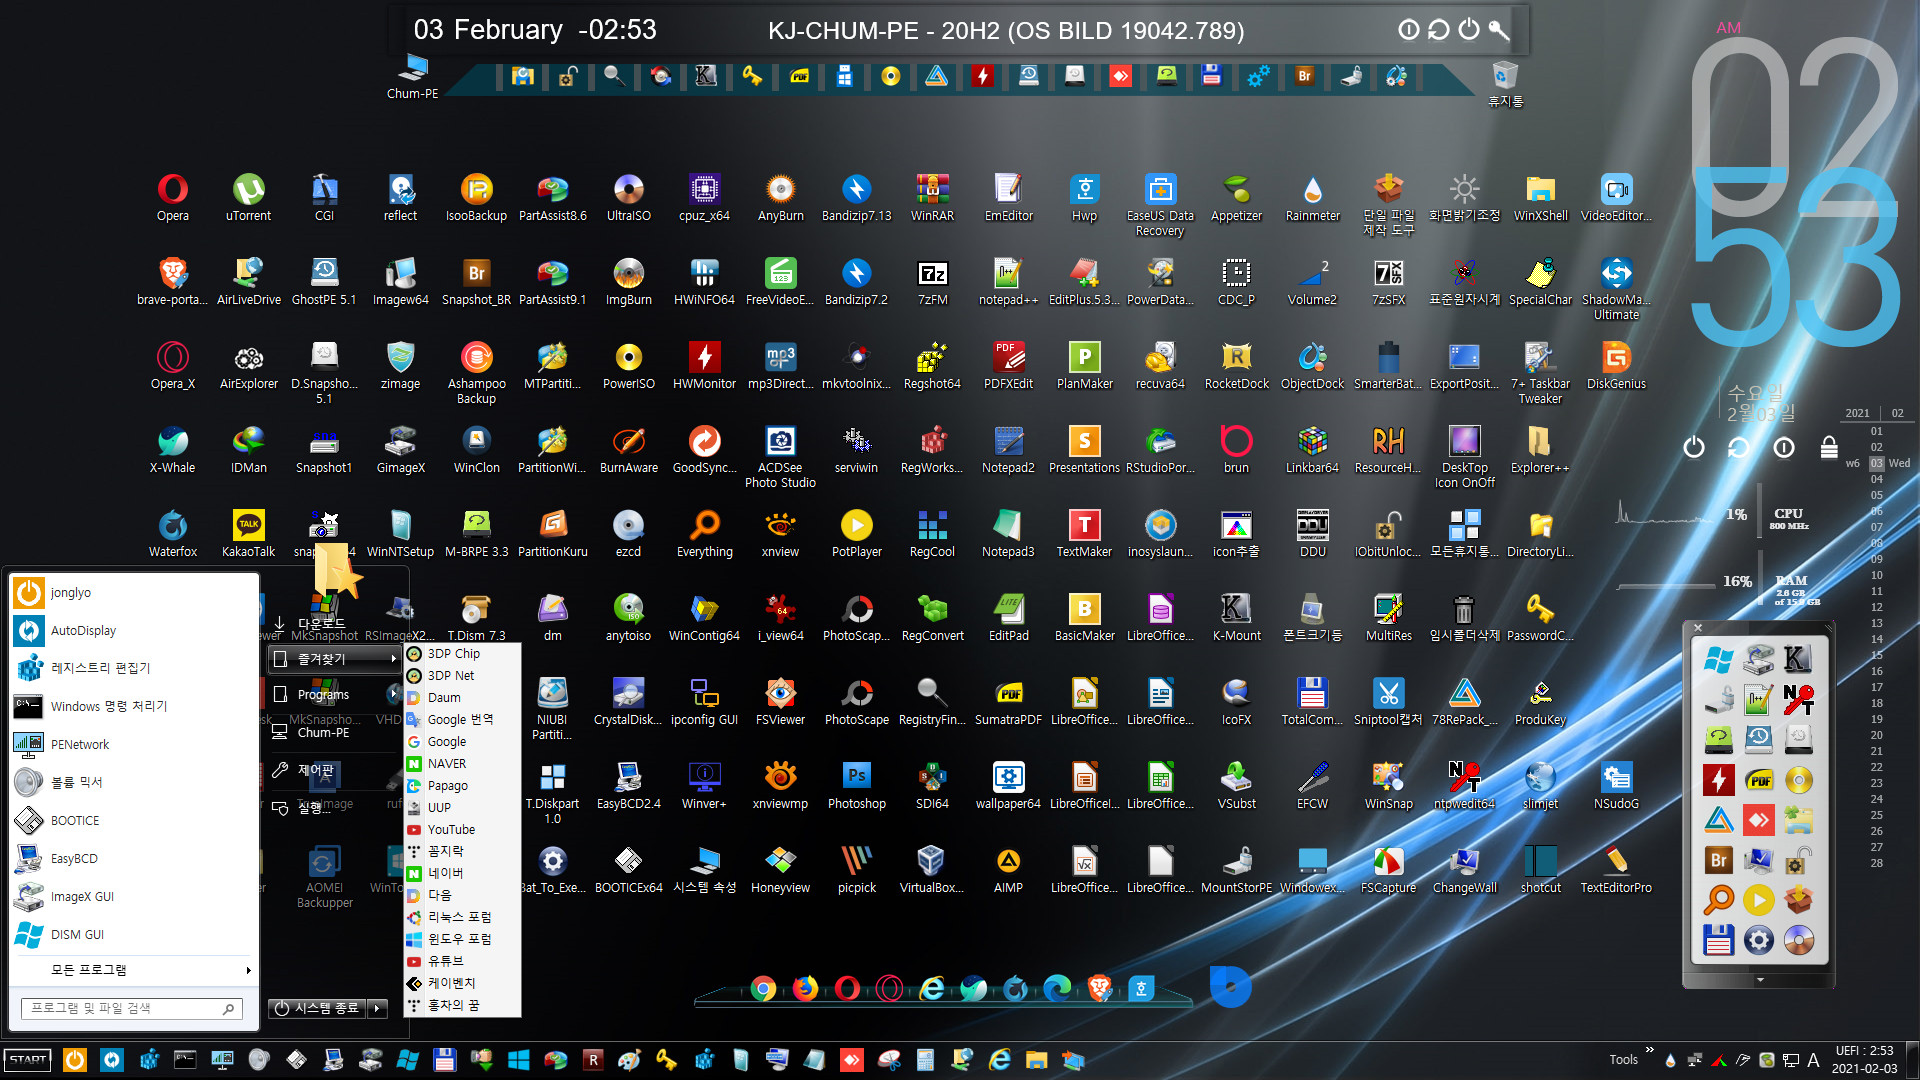The height and width of the screenshot is (1080, 1920).
Task: Click the 시스템 종료 shutdown button
Action: 318,1008
